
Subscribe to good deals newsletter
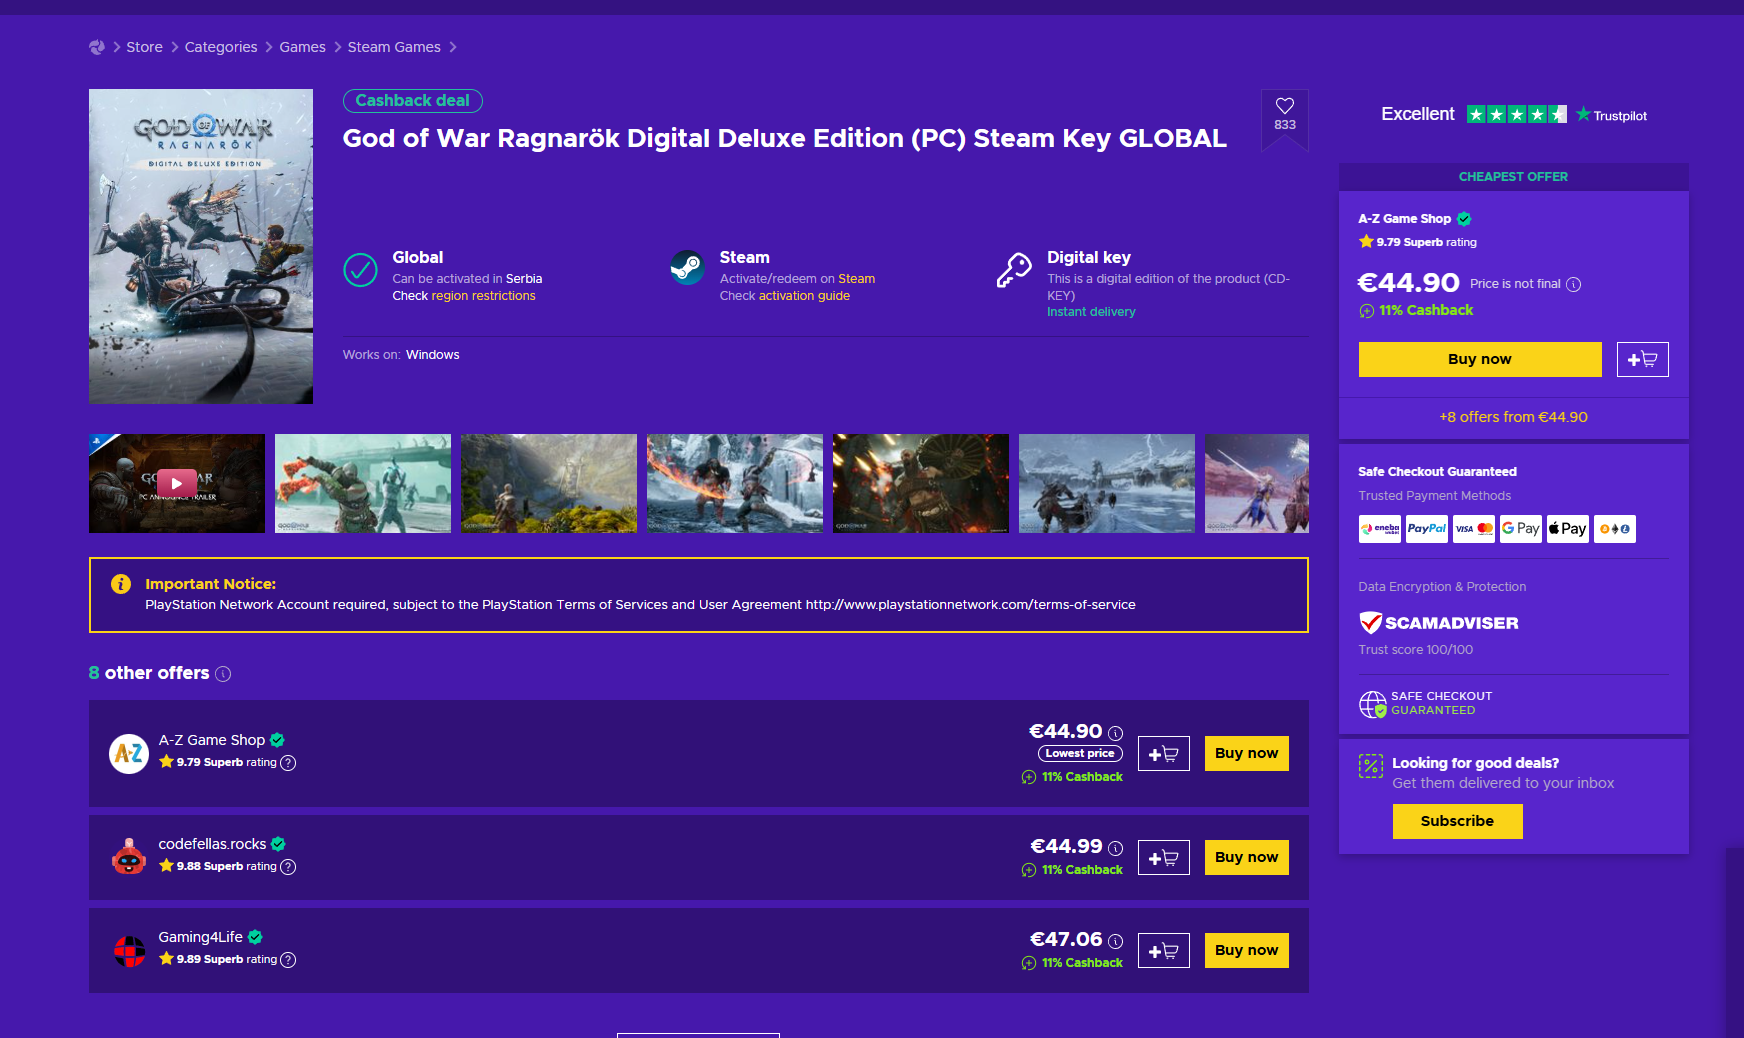click(1458, 821)
